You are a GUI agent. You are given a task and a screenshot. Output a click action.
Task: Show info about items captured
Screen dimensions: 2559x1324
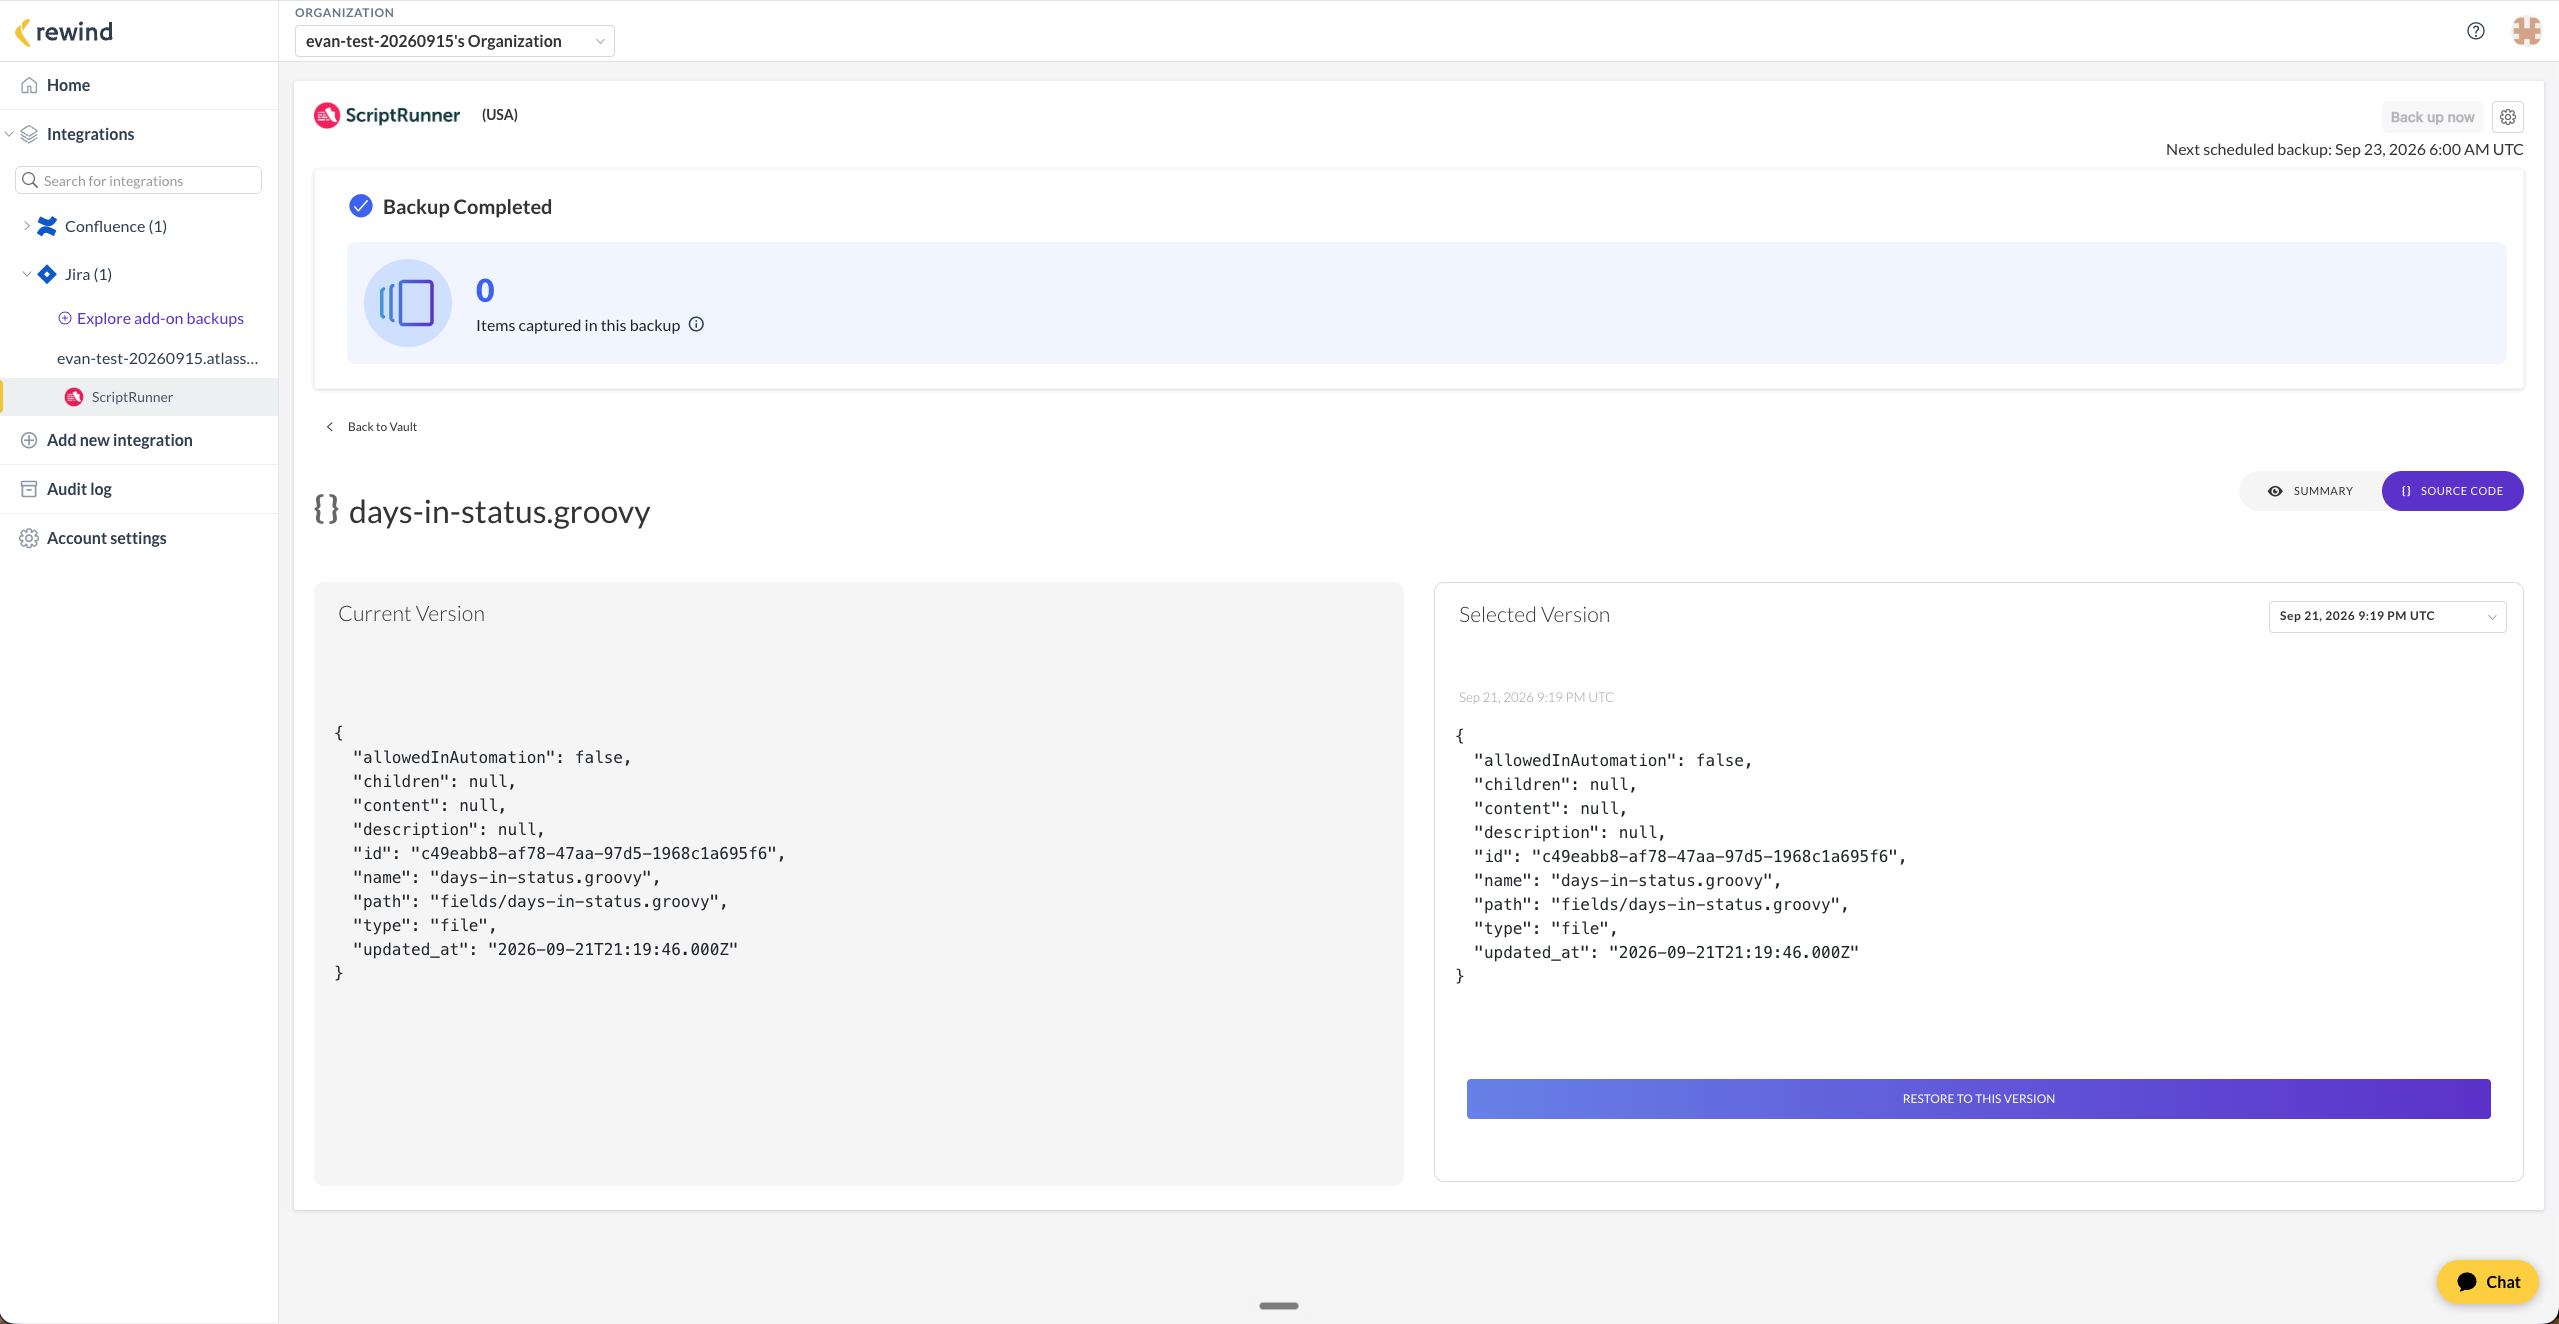[x=697, y=324]
